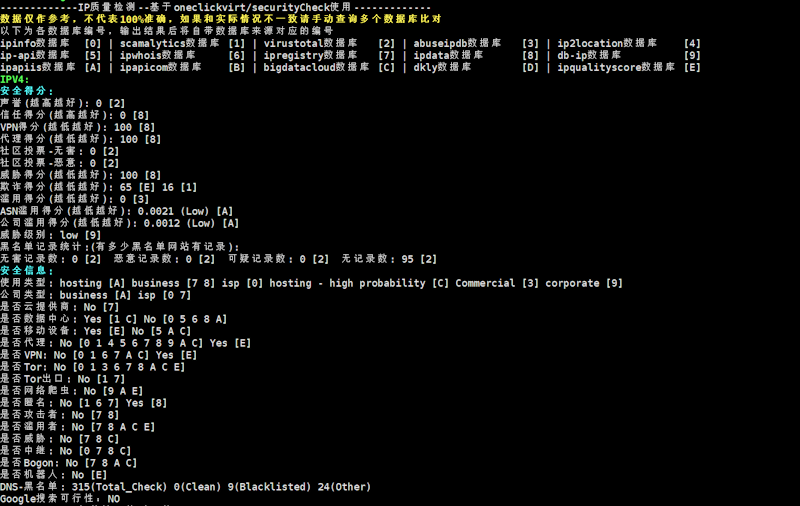Click the virustotal数据库 [2] entry
The image size is (800, 506).
(x=329, y=43)
